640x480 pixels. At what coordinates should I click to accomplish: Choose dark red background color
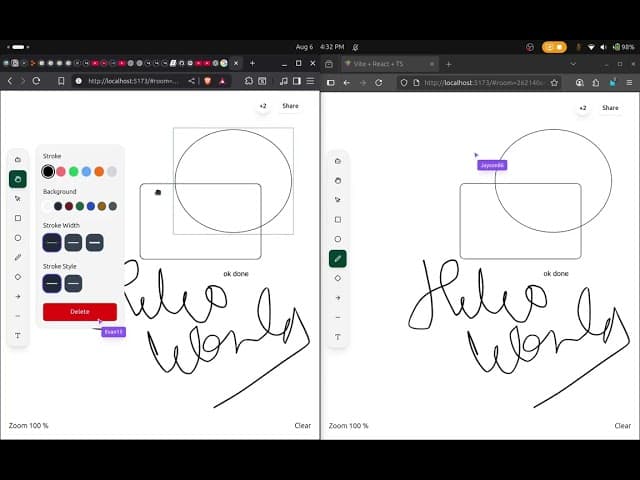point(69,207)
